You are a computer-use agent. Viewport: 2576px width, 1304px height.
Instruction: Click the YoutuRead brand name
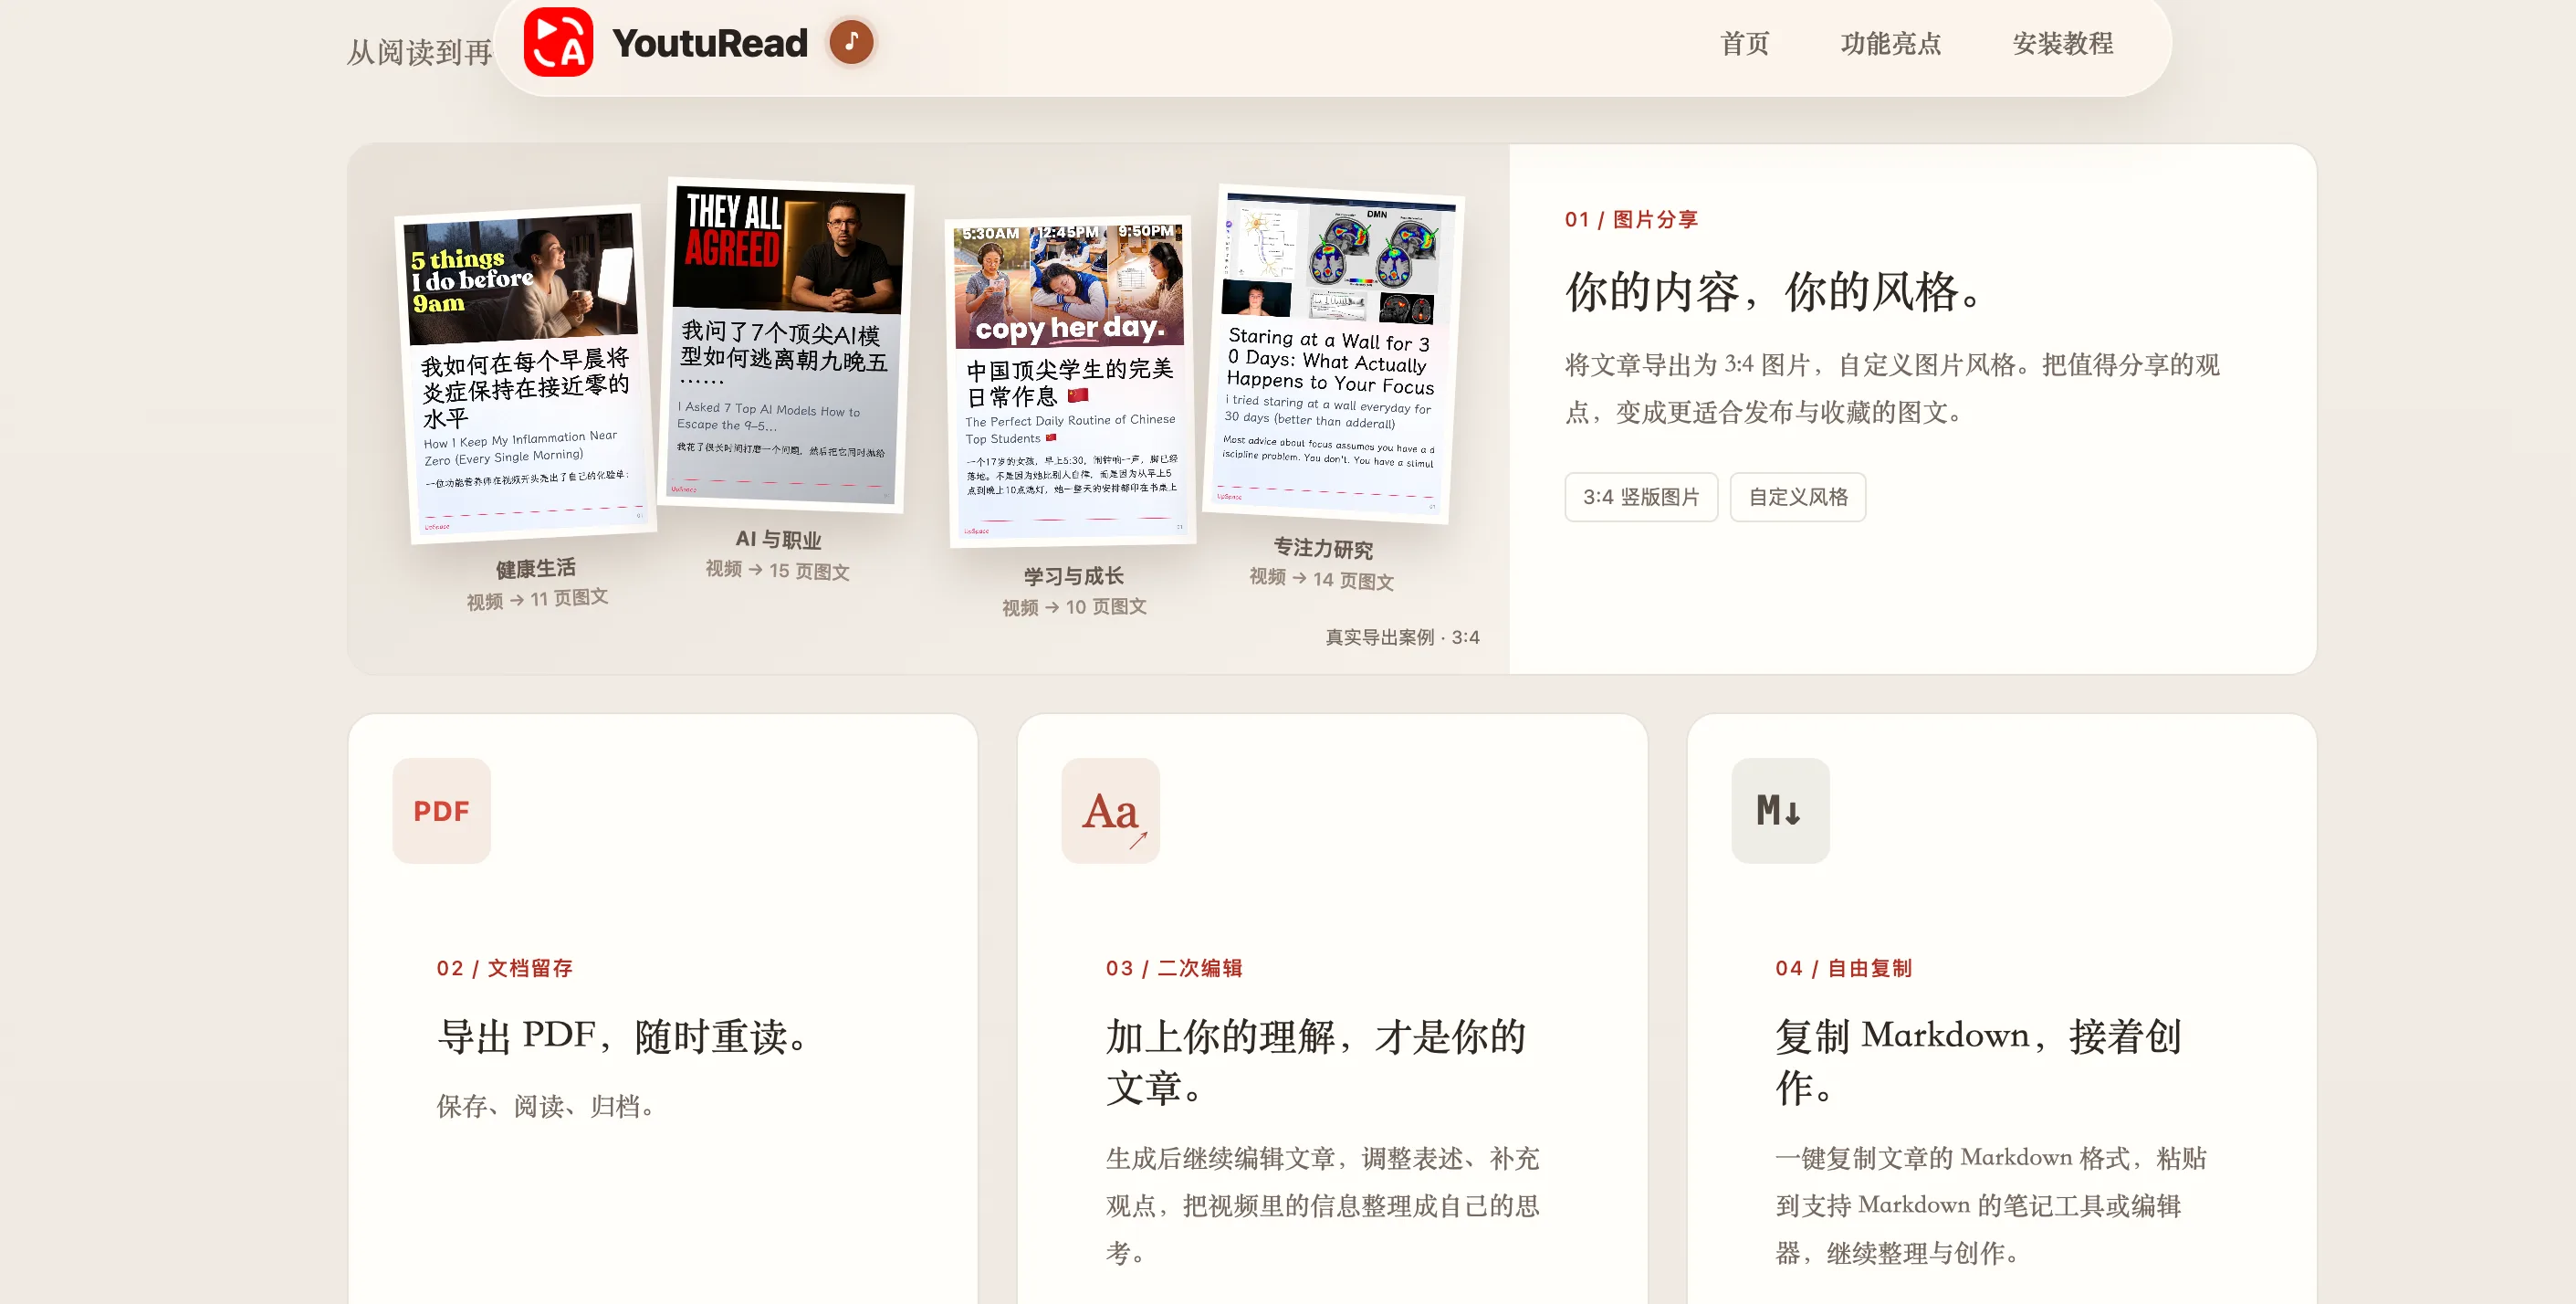tap(709, 43)
